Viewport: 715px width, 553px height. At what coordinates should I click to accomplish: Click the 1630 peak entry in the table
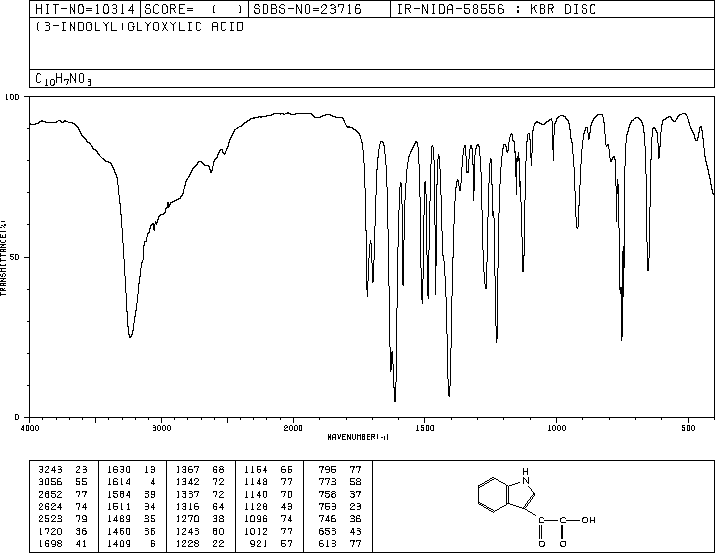[119, 470]
